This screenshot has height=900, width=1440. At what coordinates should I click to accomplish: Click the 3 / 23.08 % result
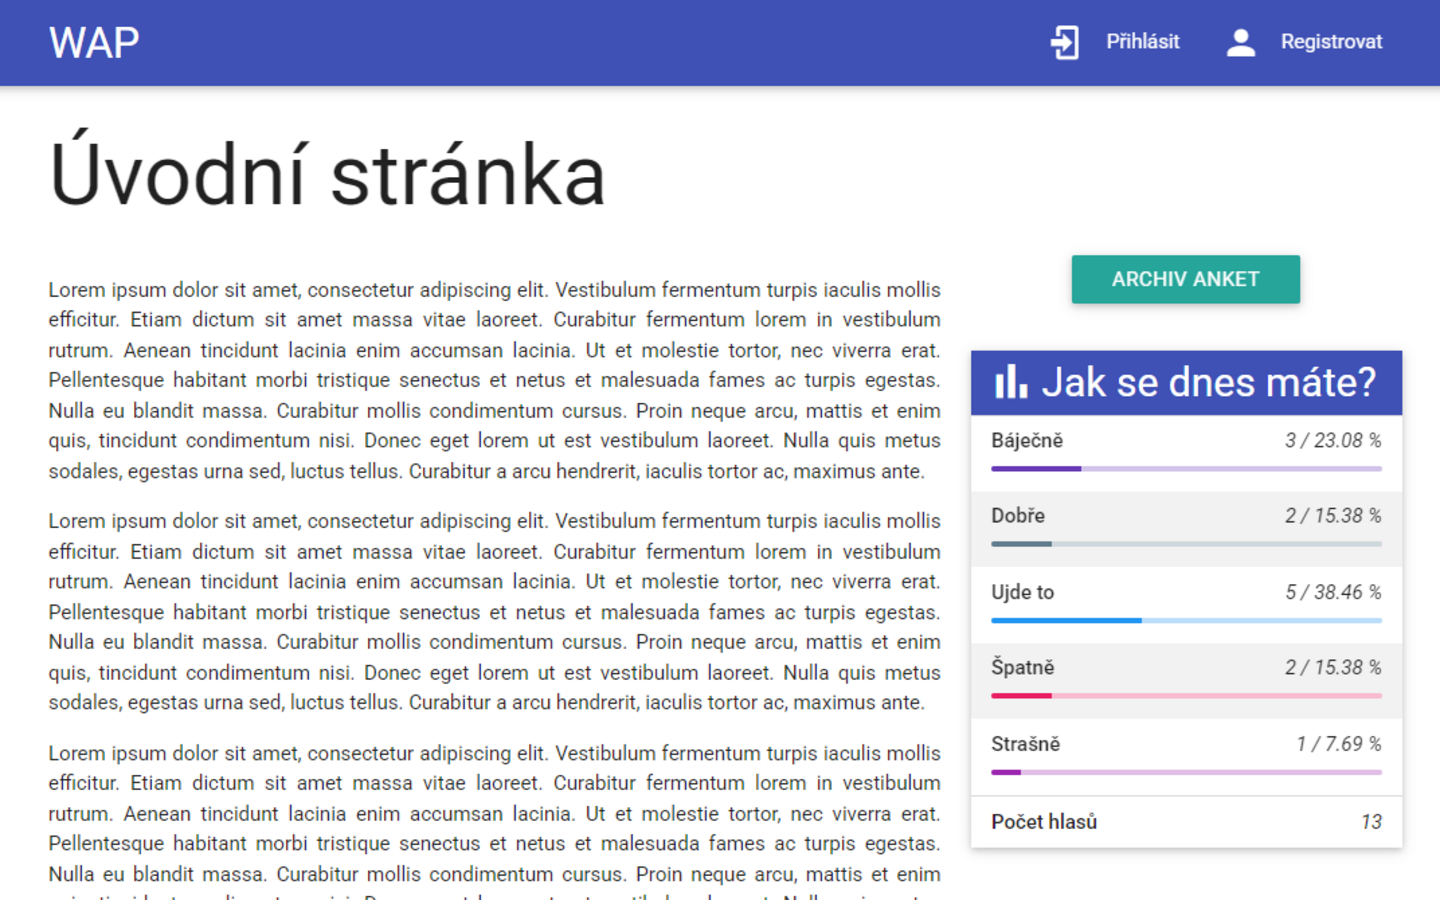tap(1333, 440)
